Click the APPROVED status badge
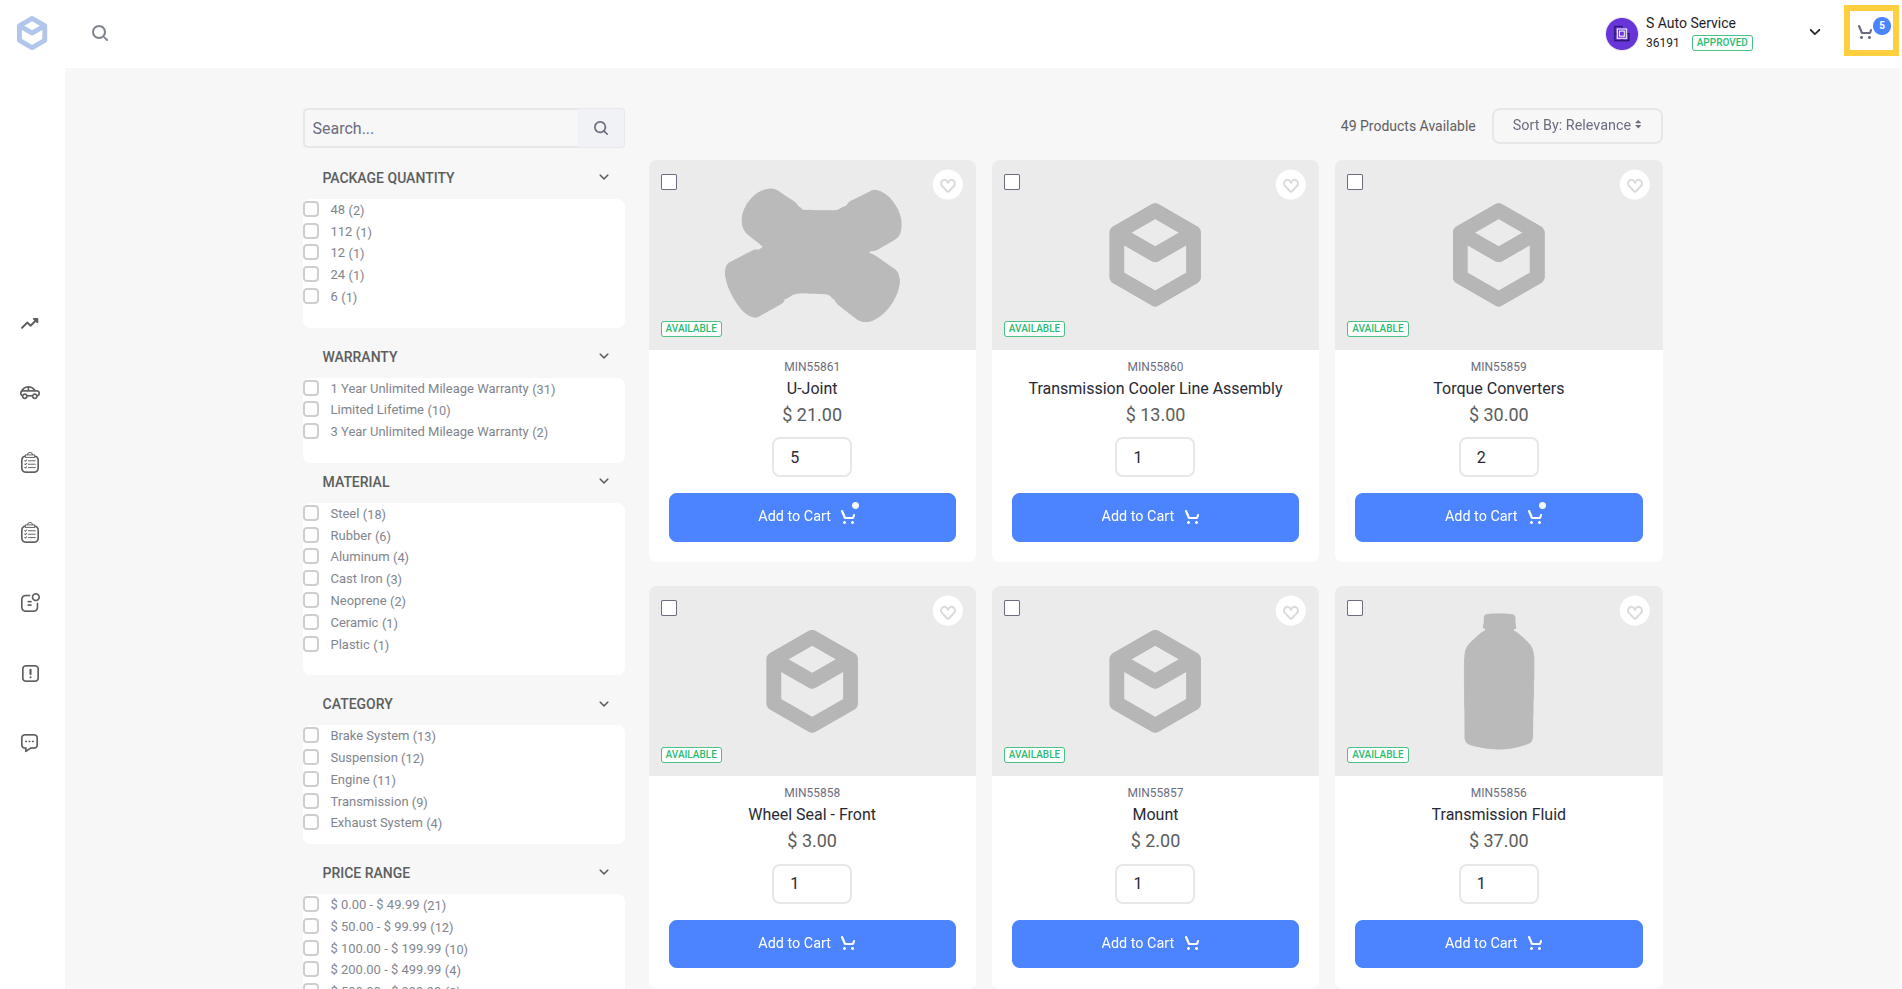 coord(1721,42)
